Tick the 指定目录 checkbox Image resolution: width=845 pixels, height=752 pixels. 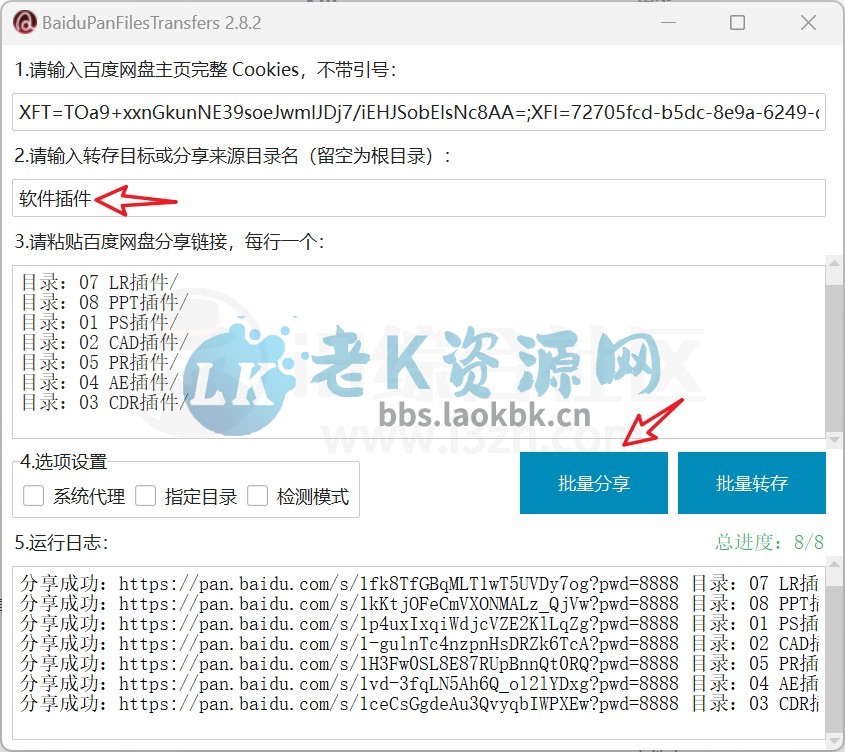pos(146,495)
